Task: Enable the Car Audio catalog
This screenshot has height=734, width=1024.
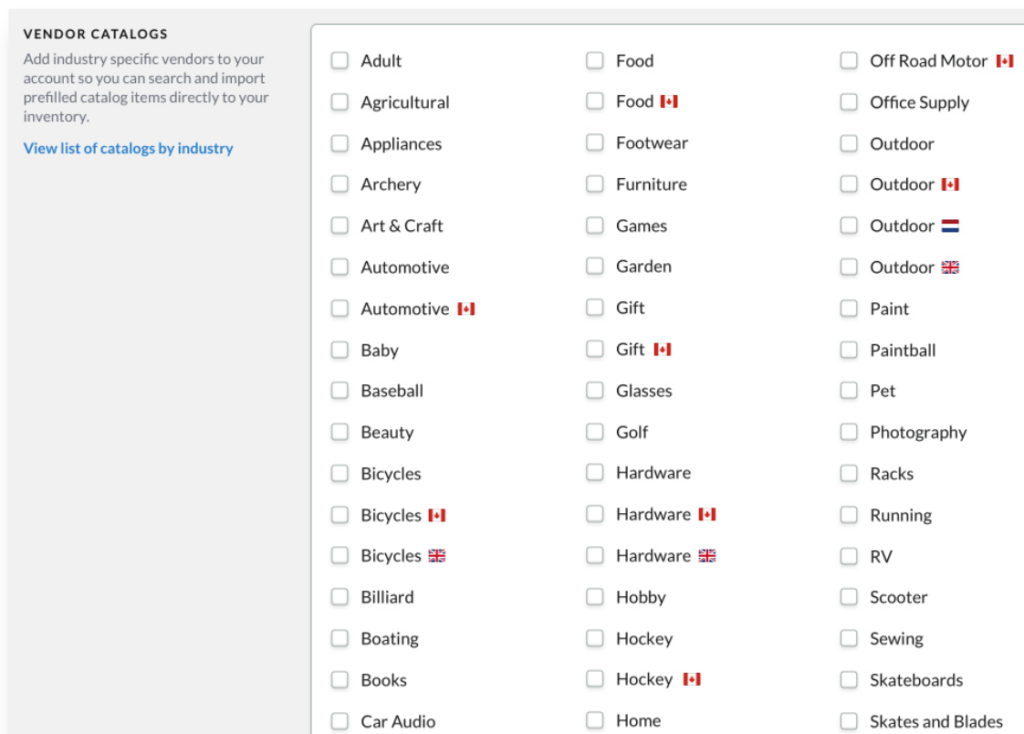Action: [339, 721]
